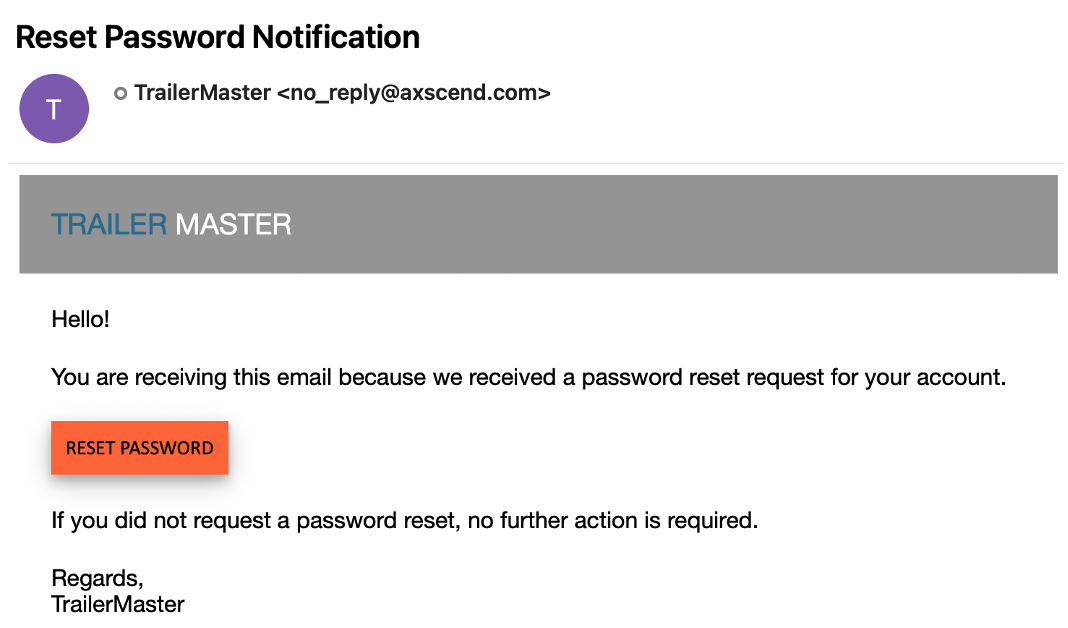The width and height of the screenshot is (1068, 628).
Task: Select the blue TRAILER portion of the logo
Action: pyautogui.click(x=110, y=224)
